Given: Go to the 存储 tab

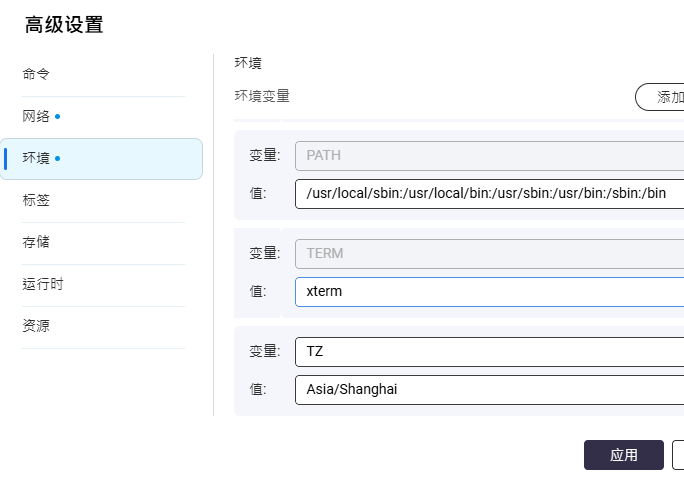Looking at the screenshot, I should point(103,242).
